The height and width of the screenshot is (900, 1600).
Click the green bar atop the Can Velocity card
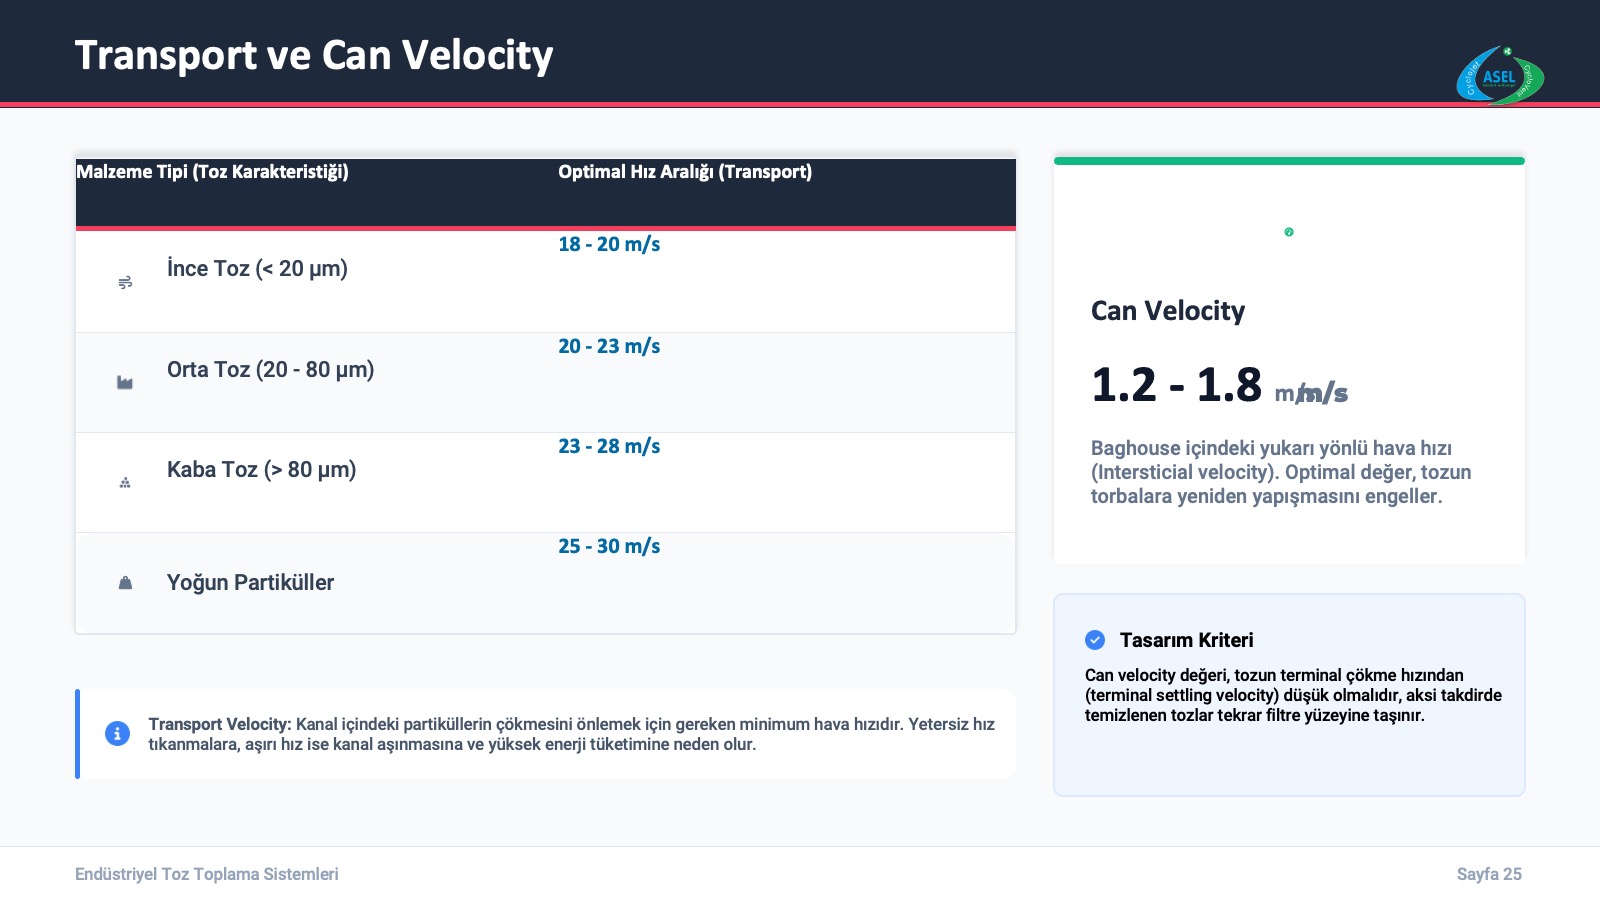coord(1289,161)
